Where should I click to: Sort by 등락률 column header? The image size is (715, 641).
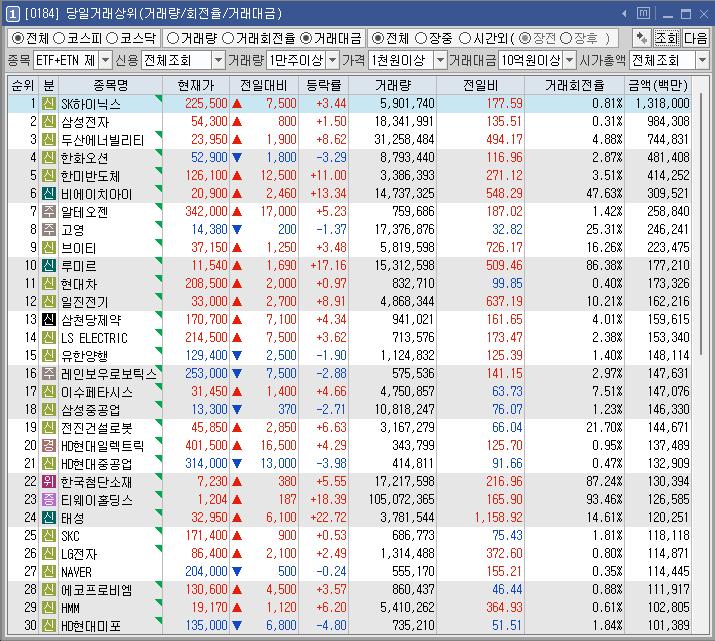pos(324,85)
